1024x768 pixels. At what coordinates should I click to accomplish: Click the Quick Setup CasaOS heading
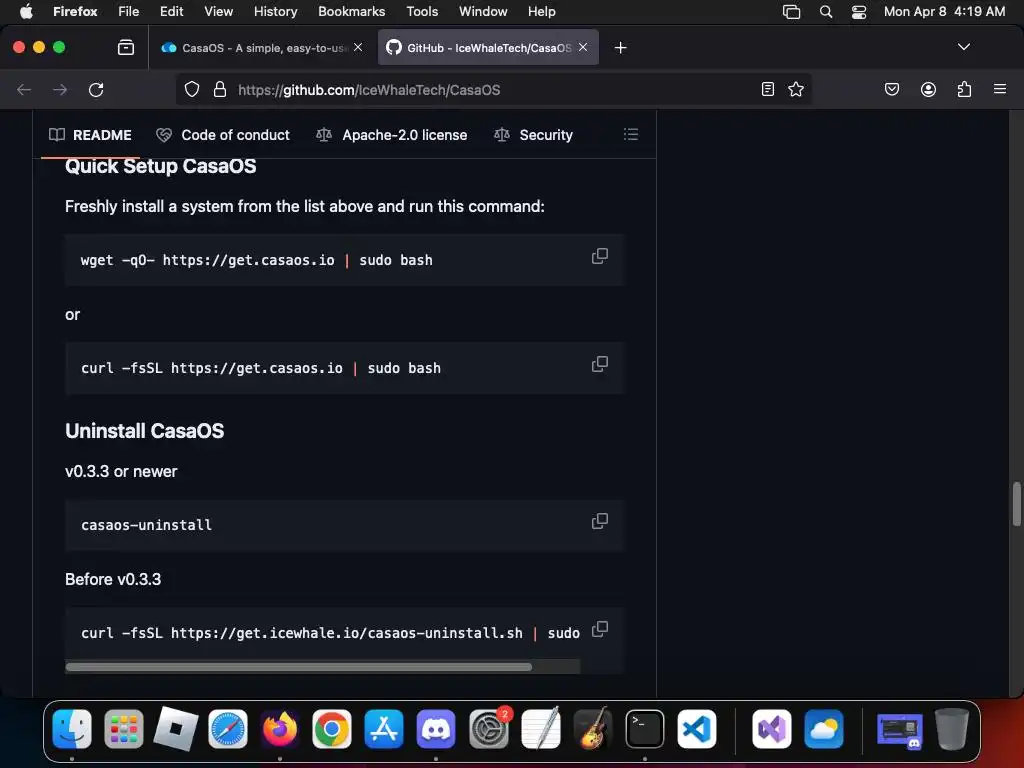click(160, 166)
